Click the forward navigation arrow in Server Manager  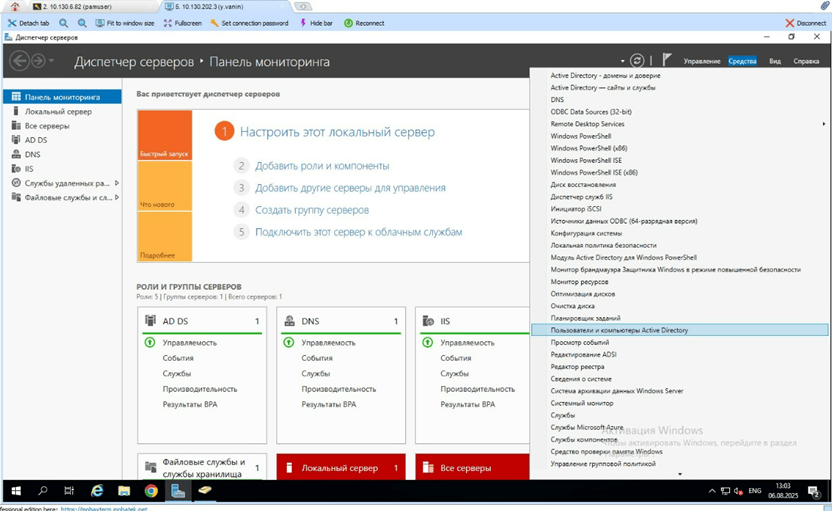38,61
